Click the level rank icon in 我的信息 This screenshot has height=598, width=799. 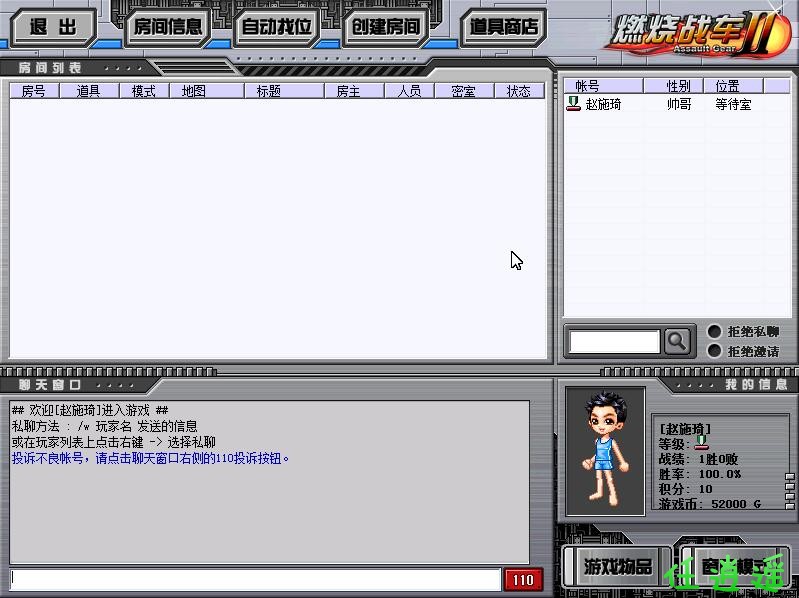pyautogui.click(x=702, y=442)
